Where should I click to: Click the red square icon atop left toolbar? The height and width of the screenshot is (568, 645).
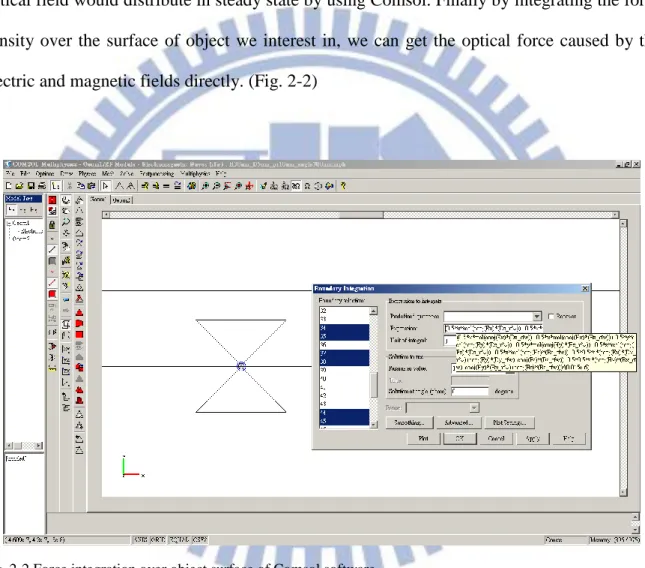(x=52, y=200)
